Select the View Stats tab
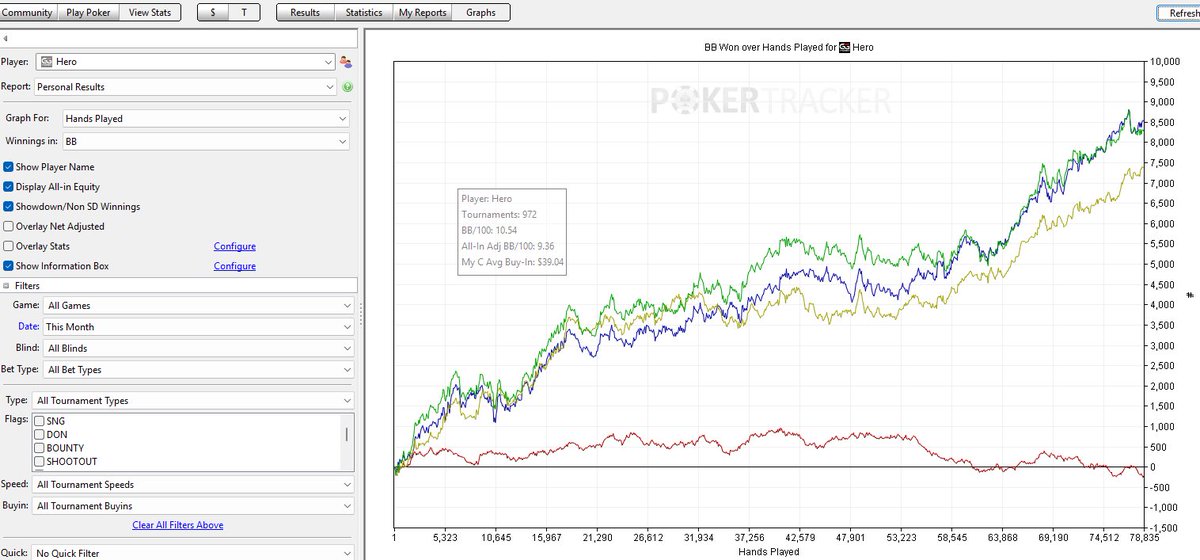Viewport: 1200px width, 560px height. [x=151, y=12]
